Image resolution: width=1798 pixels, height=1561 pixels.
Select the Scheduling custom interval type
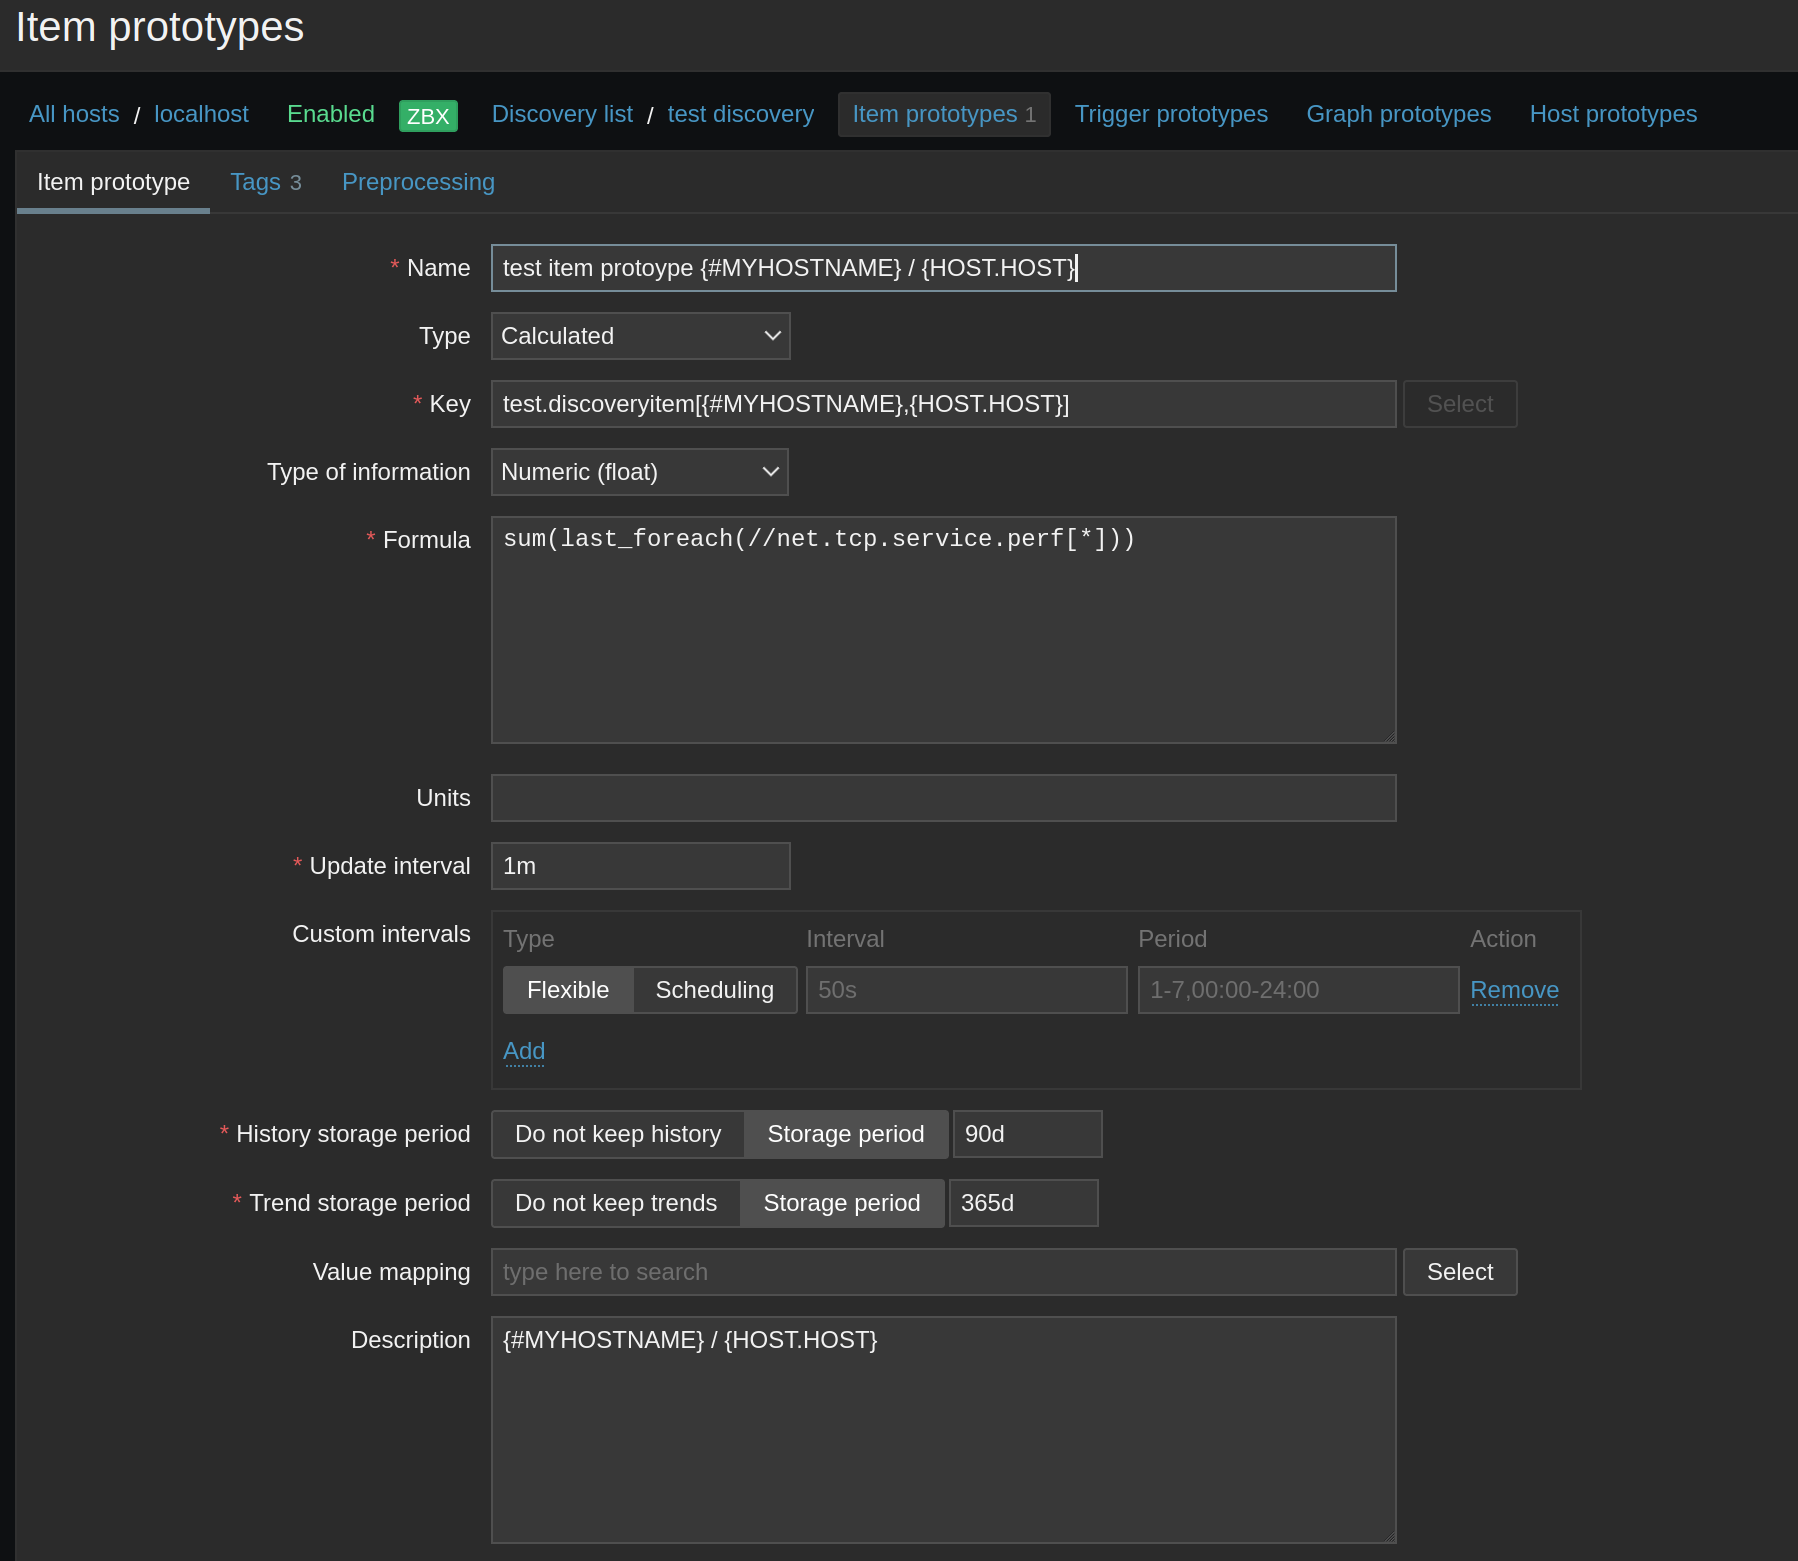[715, 990]
